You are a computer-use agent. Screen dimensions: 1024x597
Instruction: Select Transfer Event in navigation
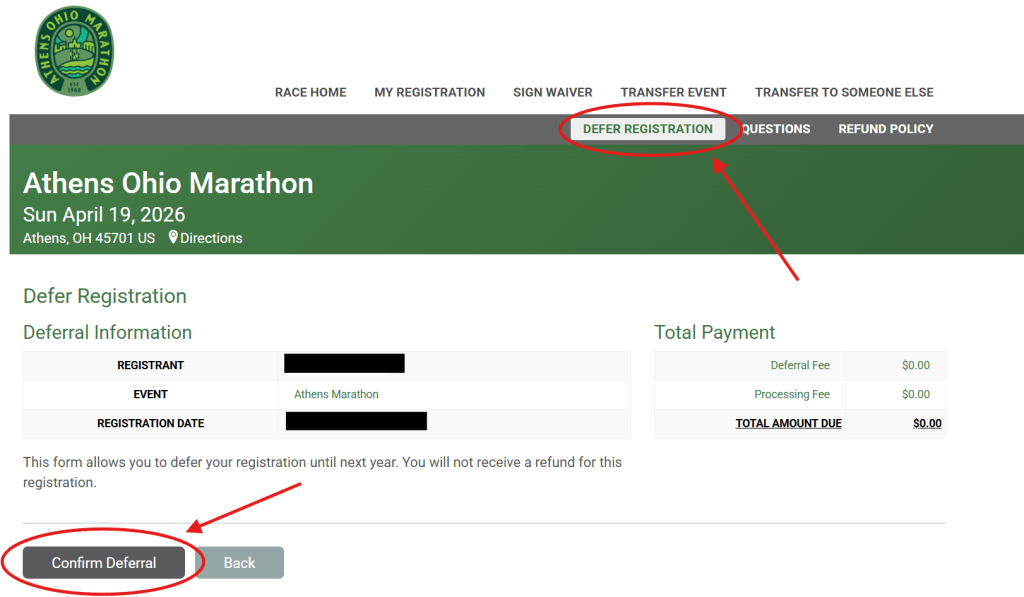coord(673,92)
